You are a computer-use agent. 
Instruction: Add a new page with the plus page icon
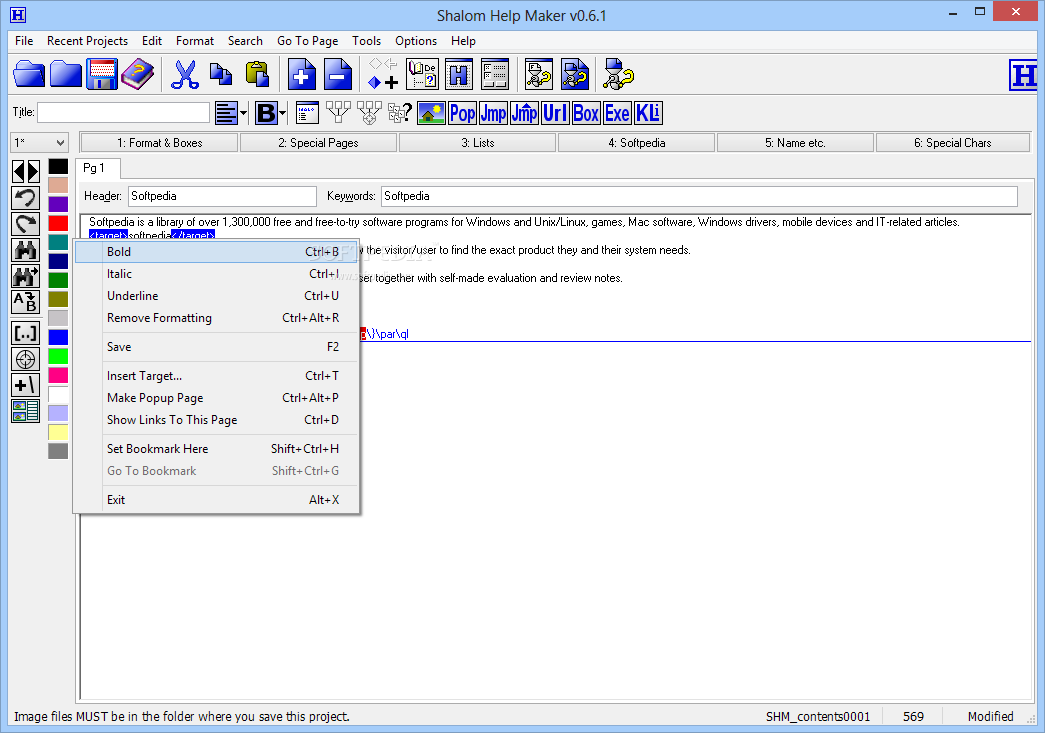[x=301, y=74]
